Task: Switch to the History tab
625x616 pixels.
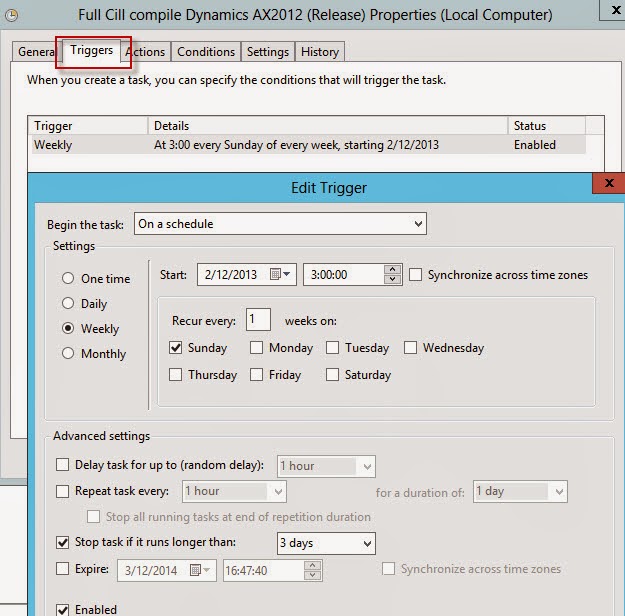Action: (x=320, y=51)
